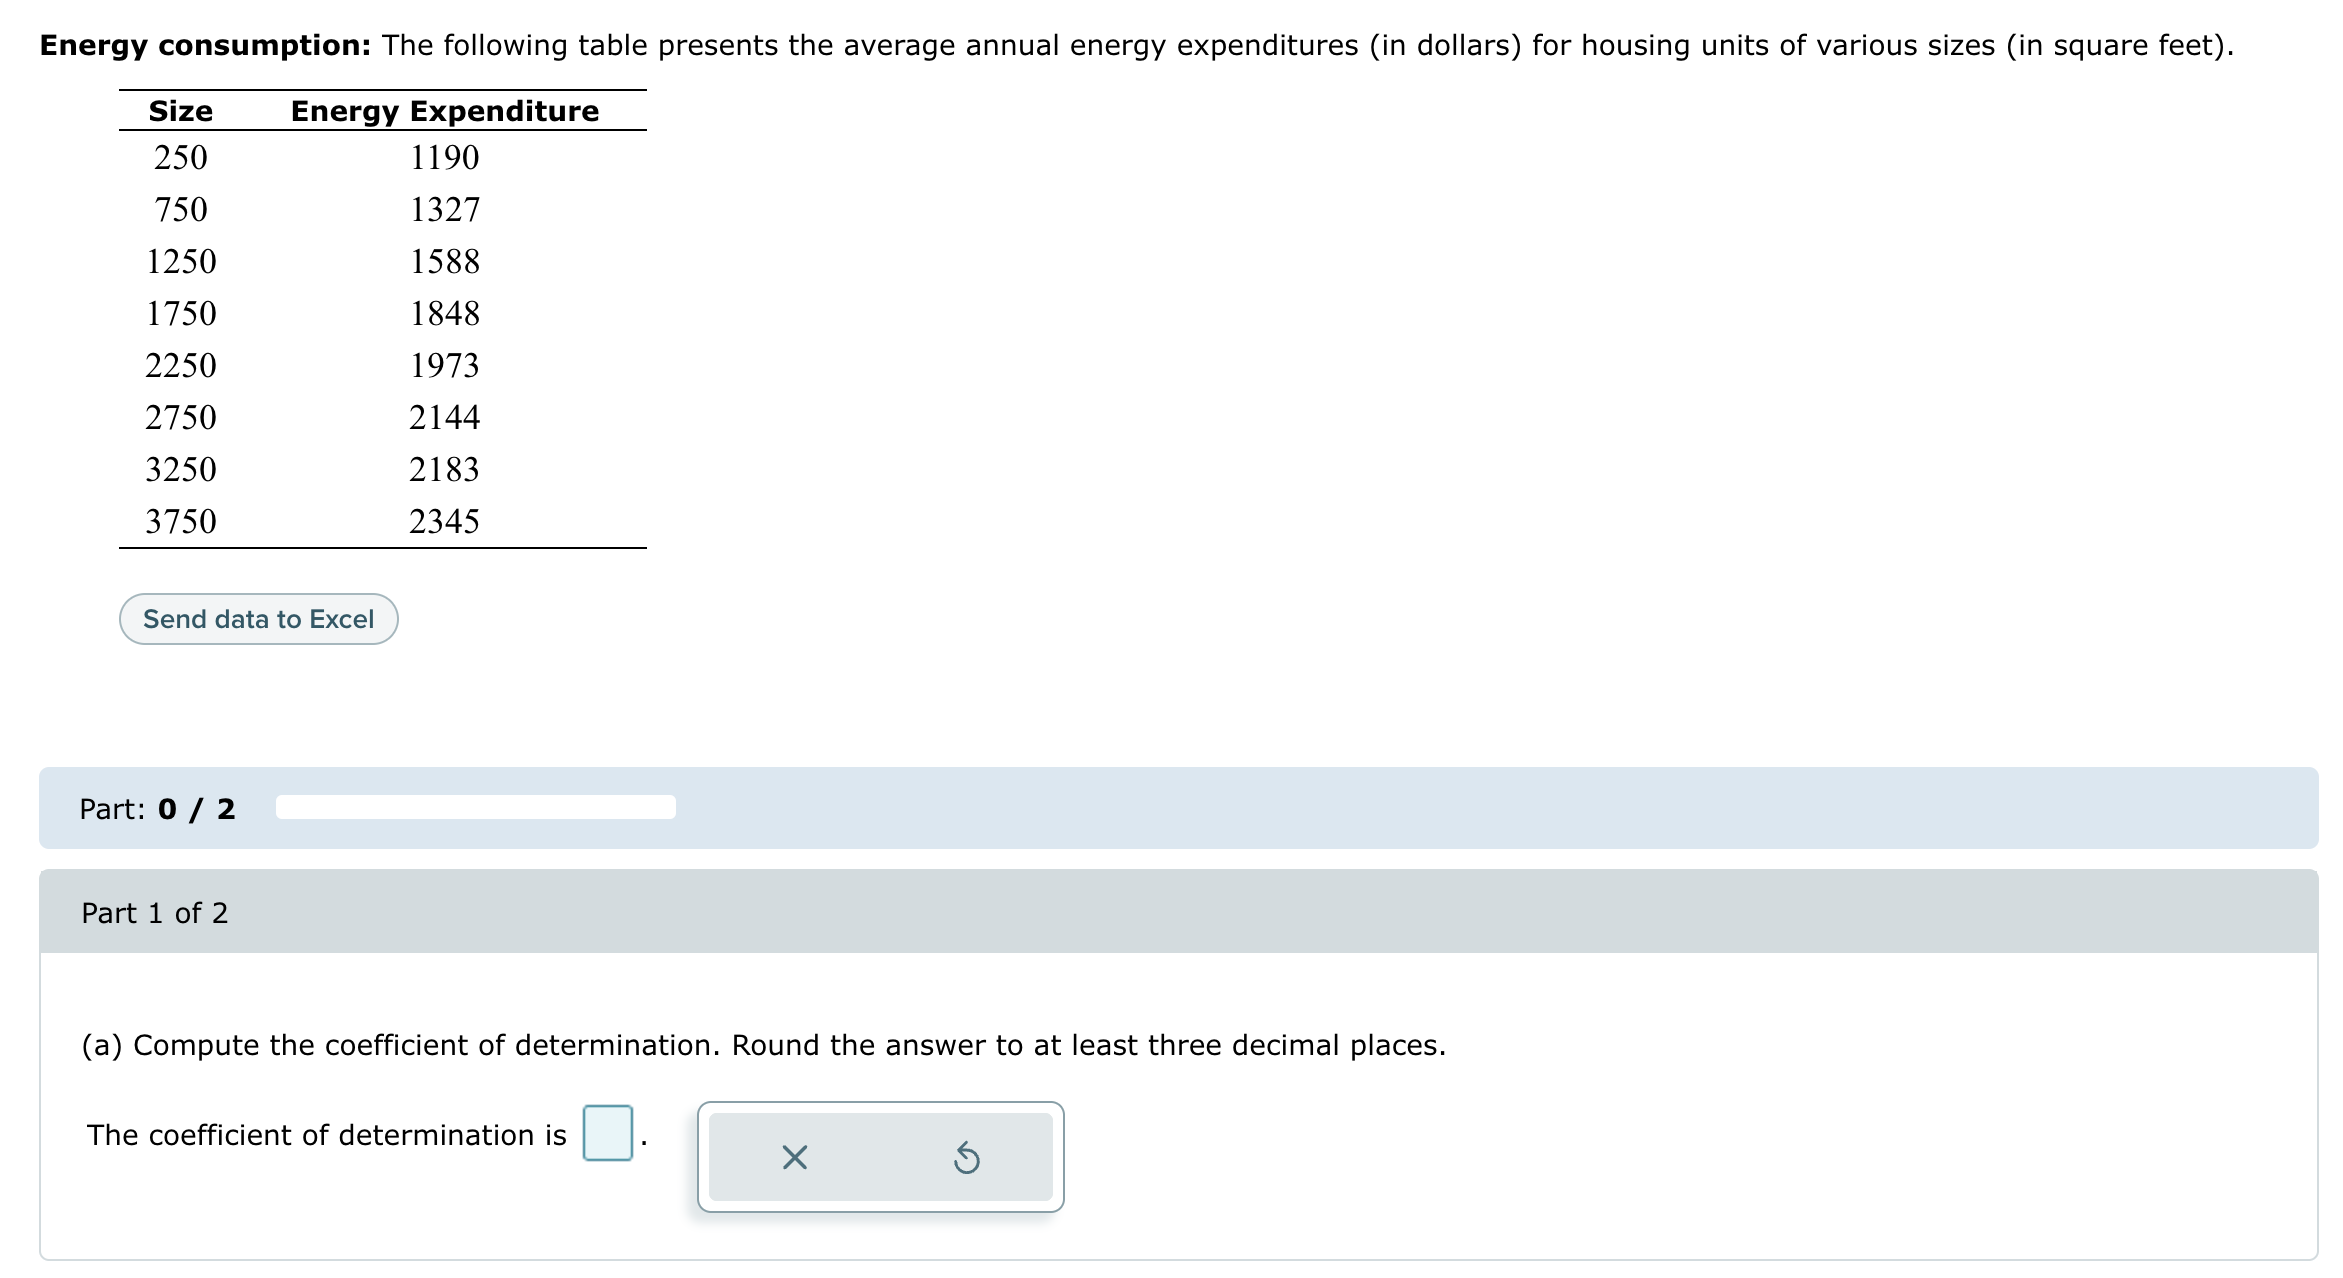Screen dimensions: 2343x1278
Task: Select the undo arrow icon
Action: pos(967,1157)
